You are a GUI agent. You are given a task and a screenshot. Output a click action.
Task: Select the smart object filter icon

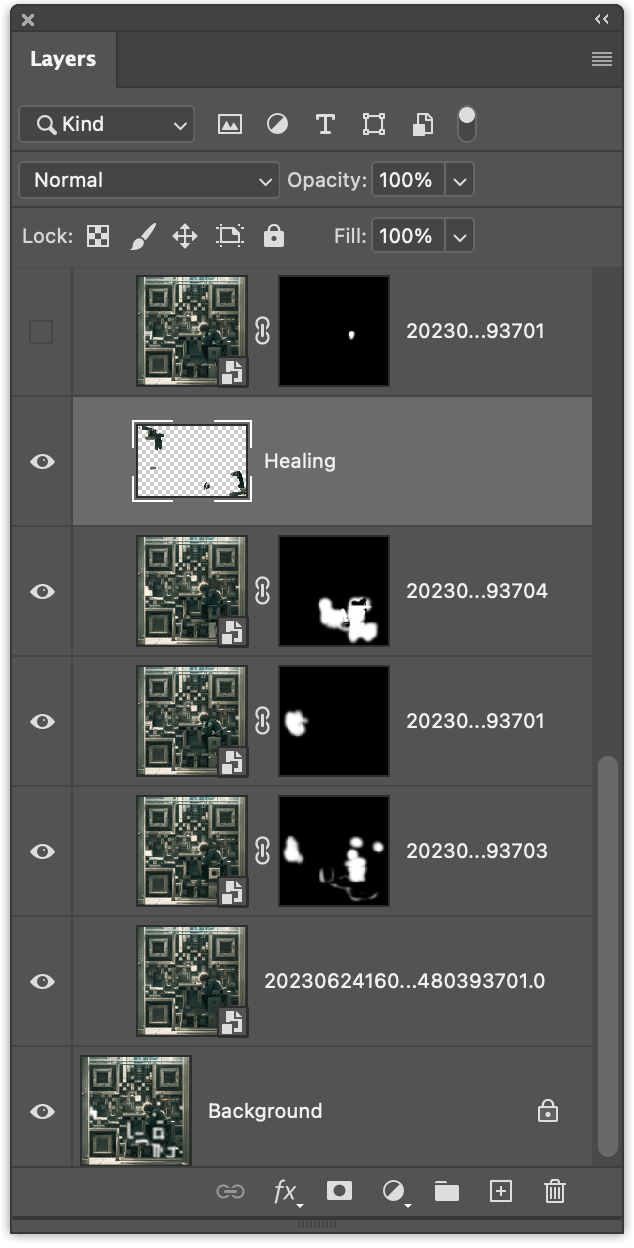coord(422,124)
